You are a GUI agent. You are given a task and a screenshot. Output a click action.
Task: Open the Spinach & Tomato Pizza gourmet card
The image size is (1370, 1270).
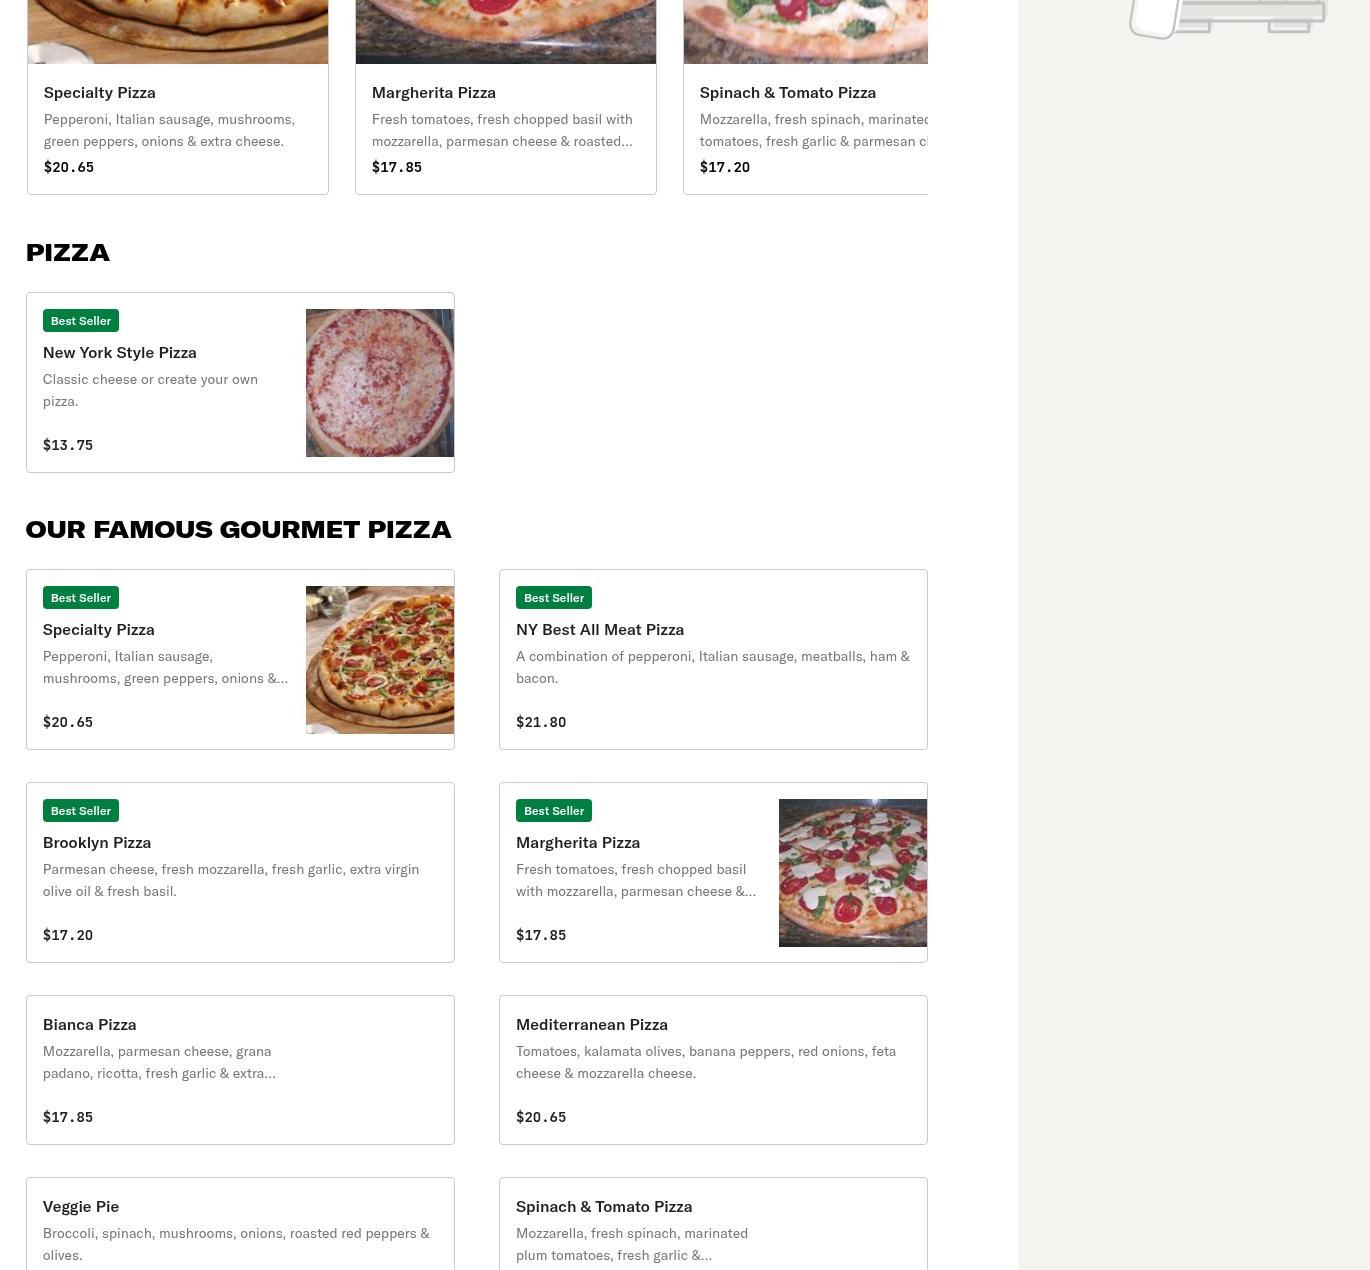point(713,1224)
